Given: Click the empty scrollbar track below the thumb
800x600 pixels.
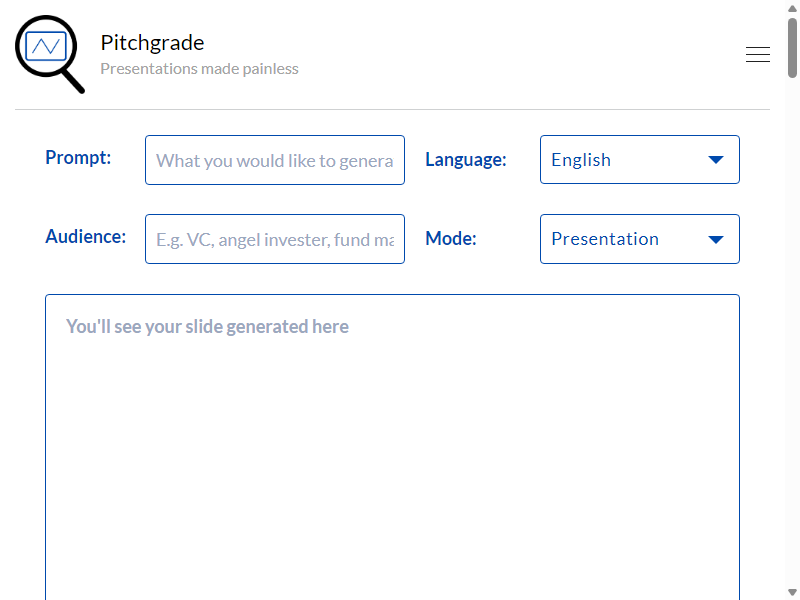Looking at the screenshot, I should [792, 332].
